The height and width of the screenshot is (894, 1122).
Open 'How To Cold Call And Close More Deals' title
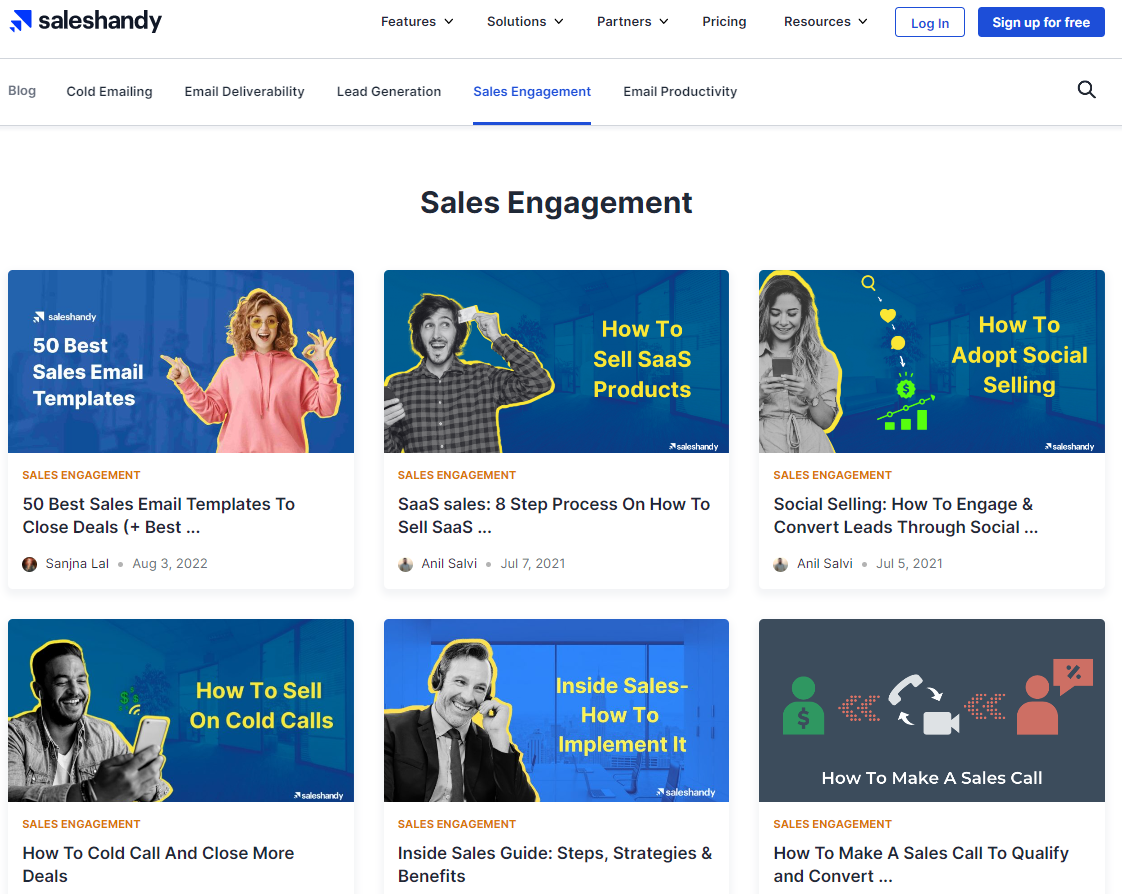(158, 864)
